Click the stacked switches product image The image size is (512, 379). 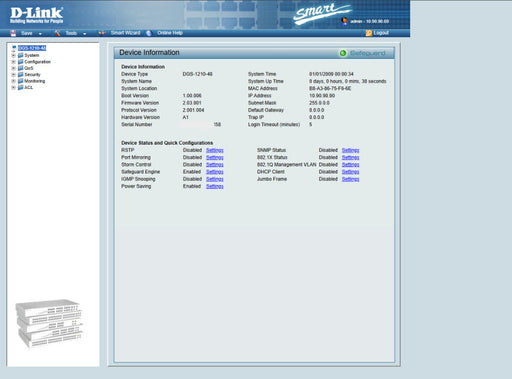click(49, 323)
